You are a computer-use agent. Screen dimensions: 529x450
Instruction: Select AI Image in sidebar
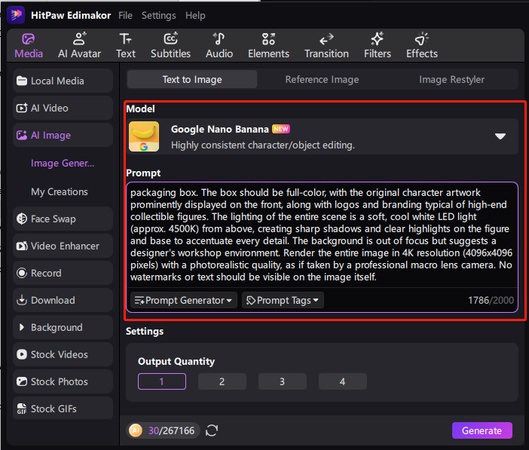[63, 135]
